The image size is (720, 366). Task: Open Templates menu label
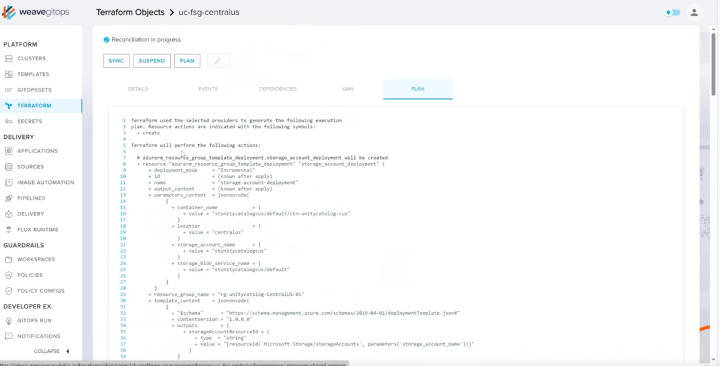pyautogui.click(x=33, y=74)
